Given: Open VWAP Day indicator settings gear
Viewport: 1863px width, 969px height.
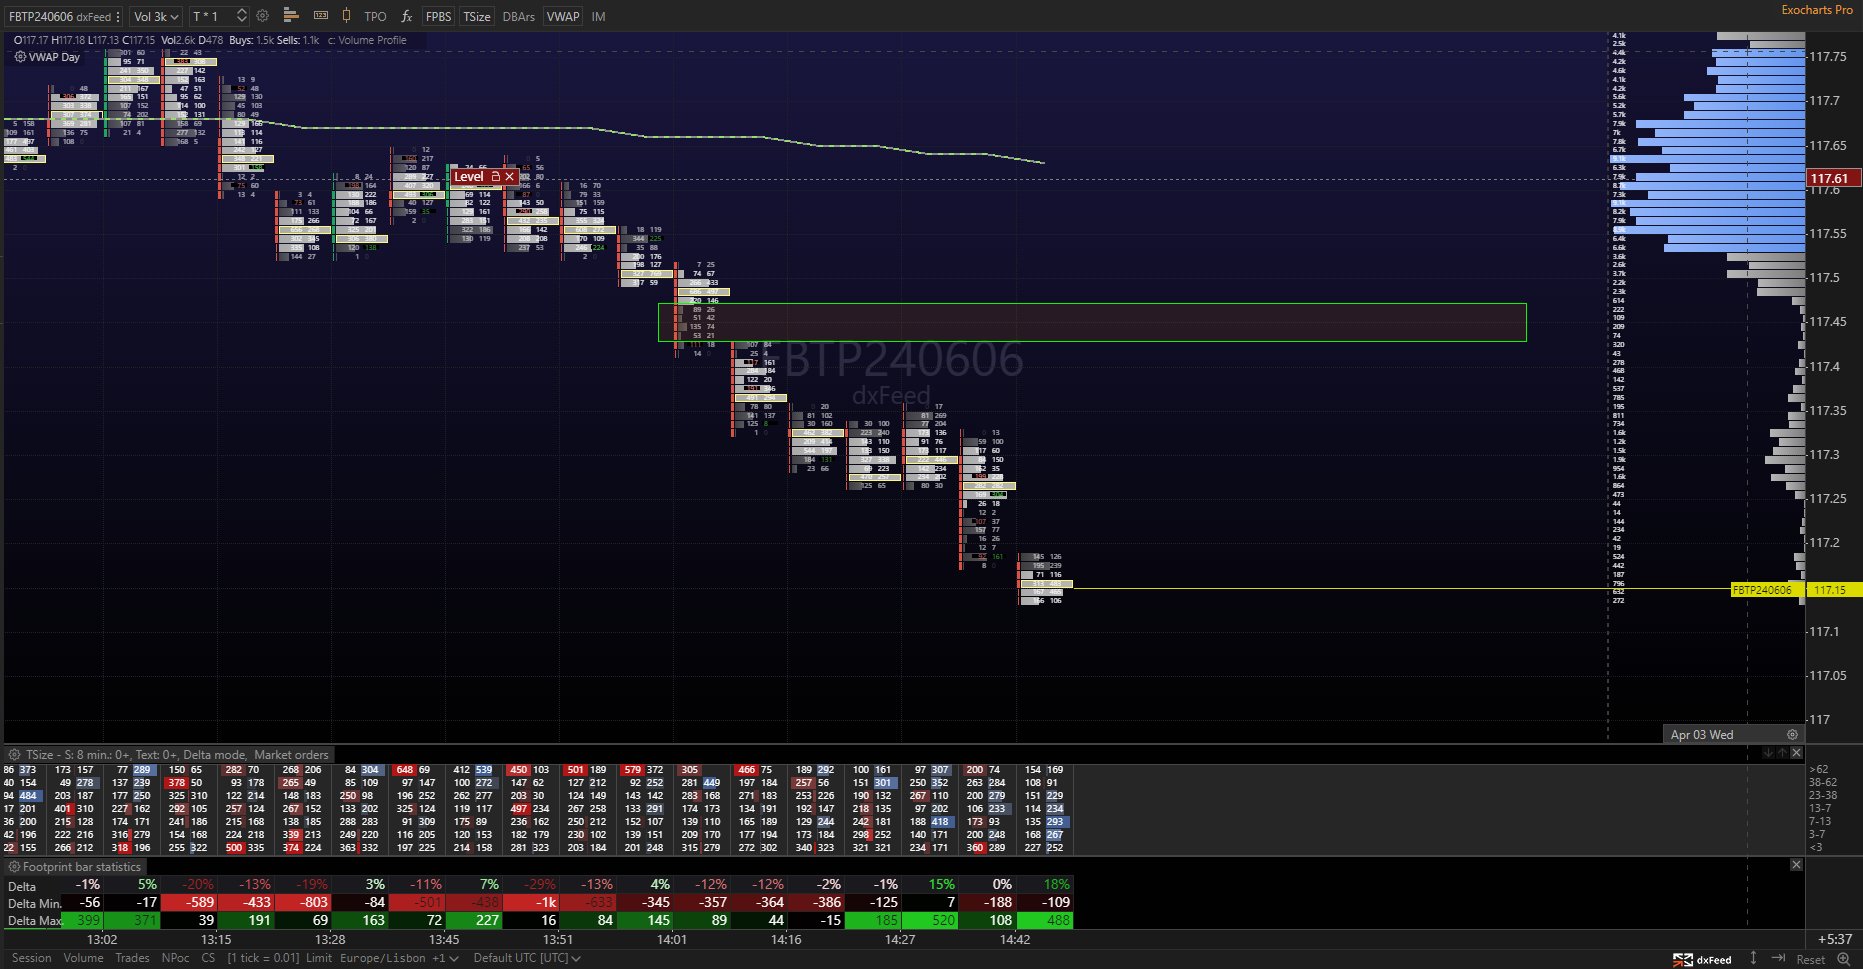Looking at the screenshot, I should coord(20,57).
